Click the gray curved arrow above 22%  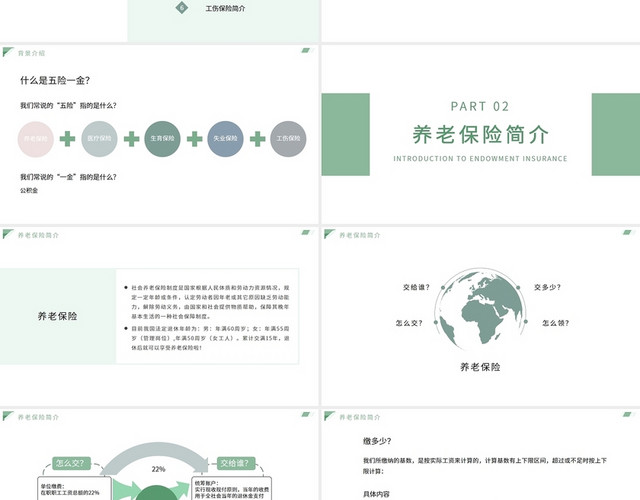coord(155,457)
